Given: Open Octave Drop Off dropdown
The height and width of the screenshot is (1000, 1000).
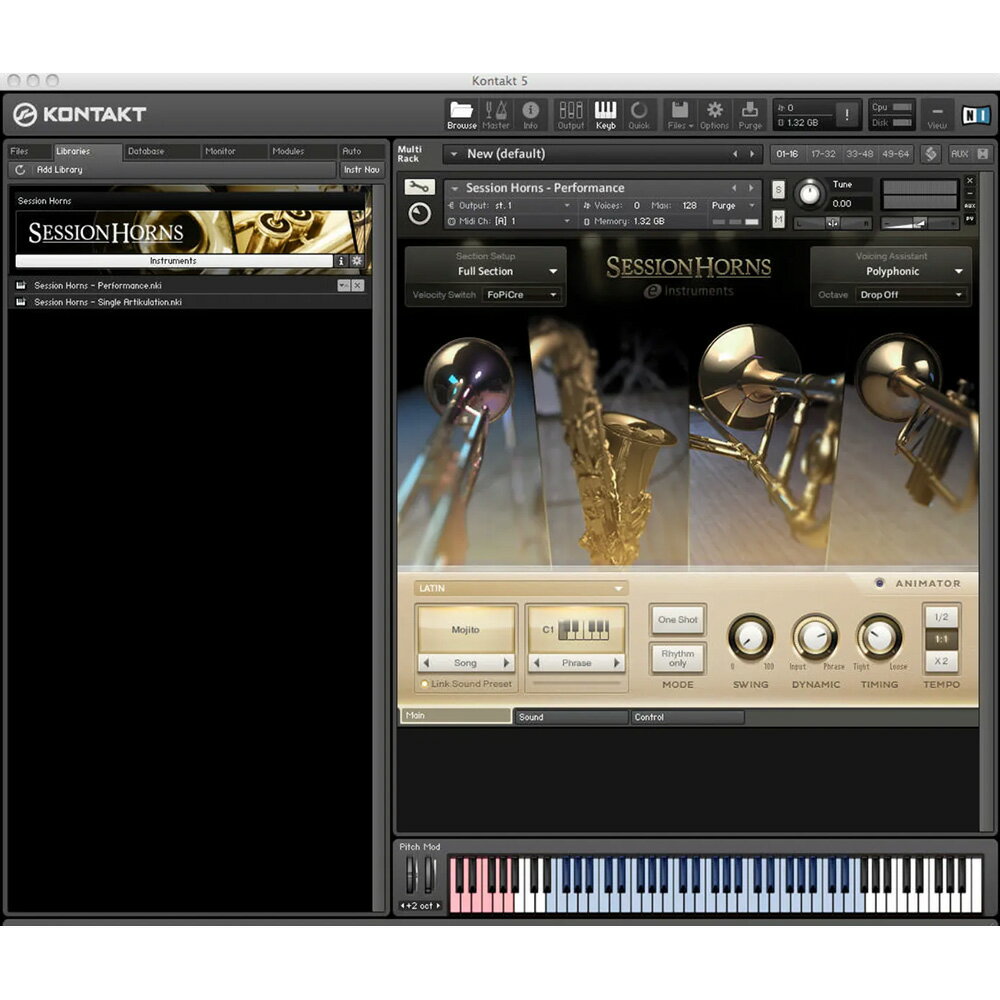Looking at the screenshot, I should click(910, 295).
